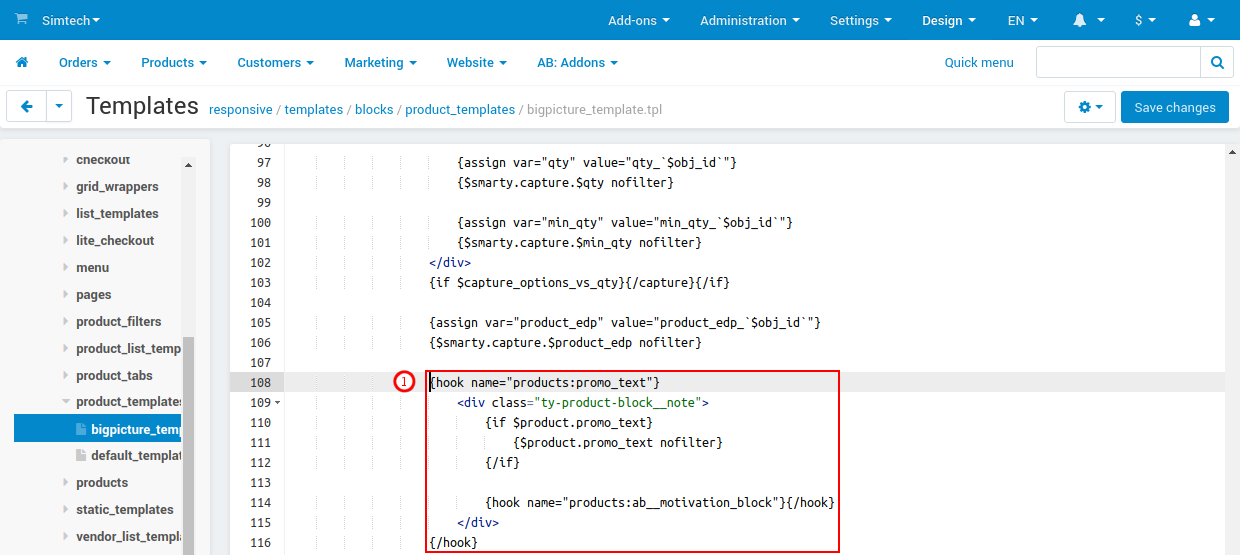Click the product_templates breadcrumb link
This screenshot has width=1240, height=555.
(x=460, y=110)
